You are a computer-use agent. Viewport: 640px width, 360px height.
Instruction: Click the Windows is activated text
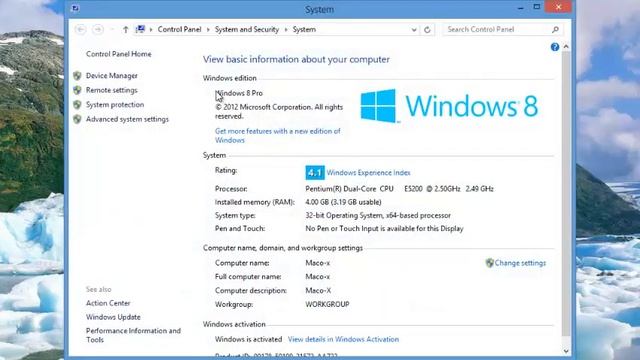(x=249, y=339)
